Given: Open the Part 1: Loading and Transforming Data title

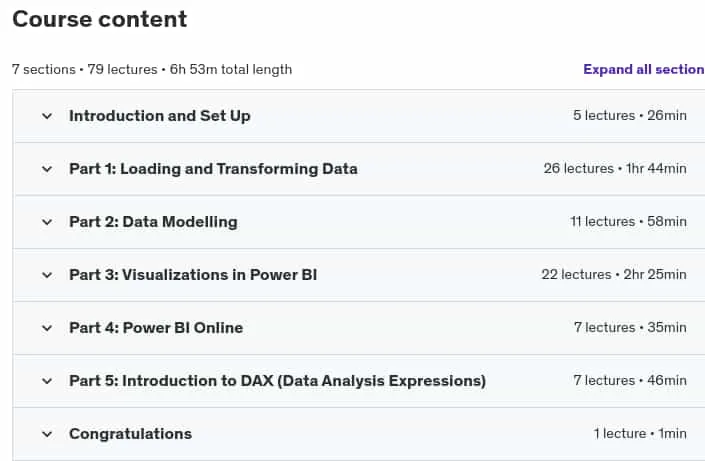Looking at the screenshot, I should coord(213,169).
